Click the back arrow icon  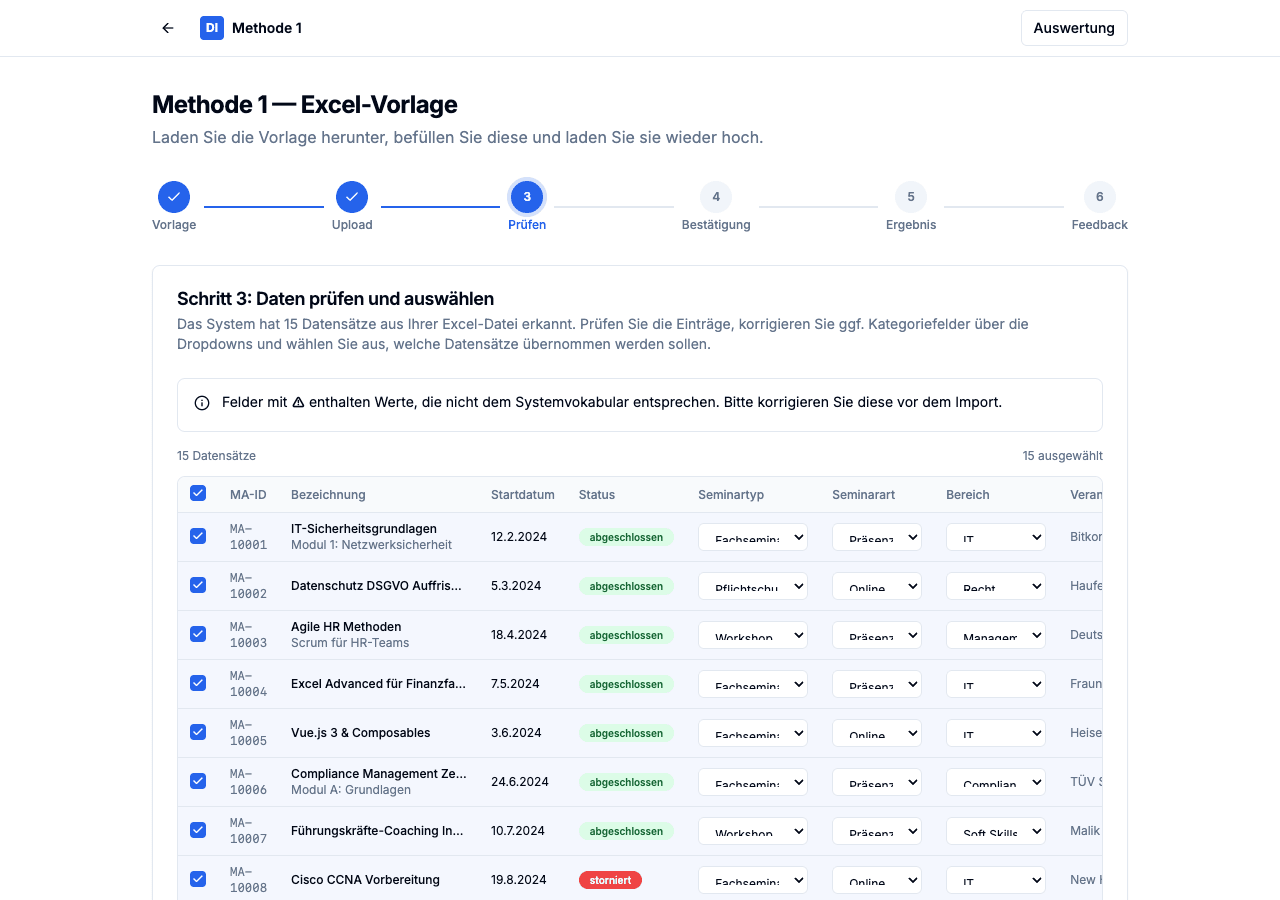click(168, 28)
